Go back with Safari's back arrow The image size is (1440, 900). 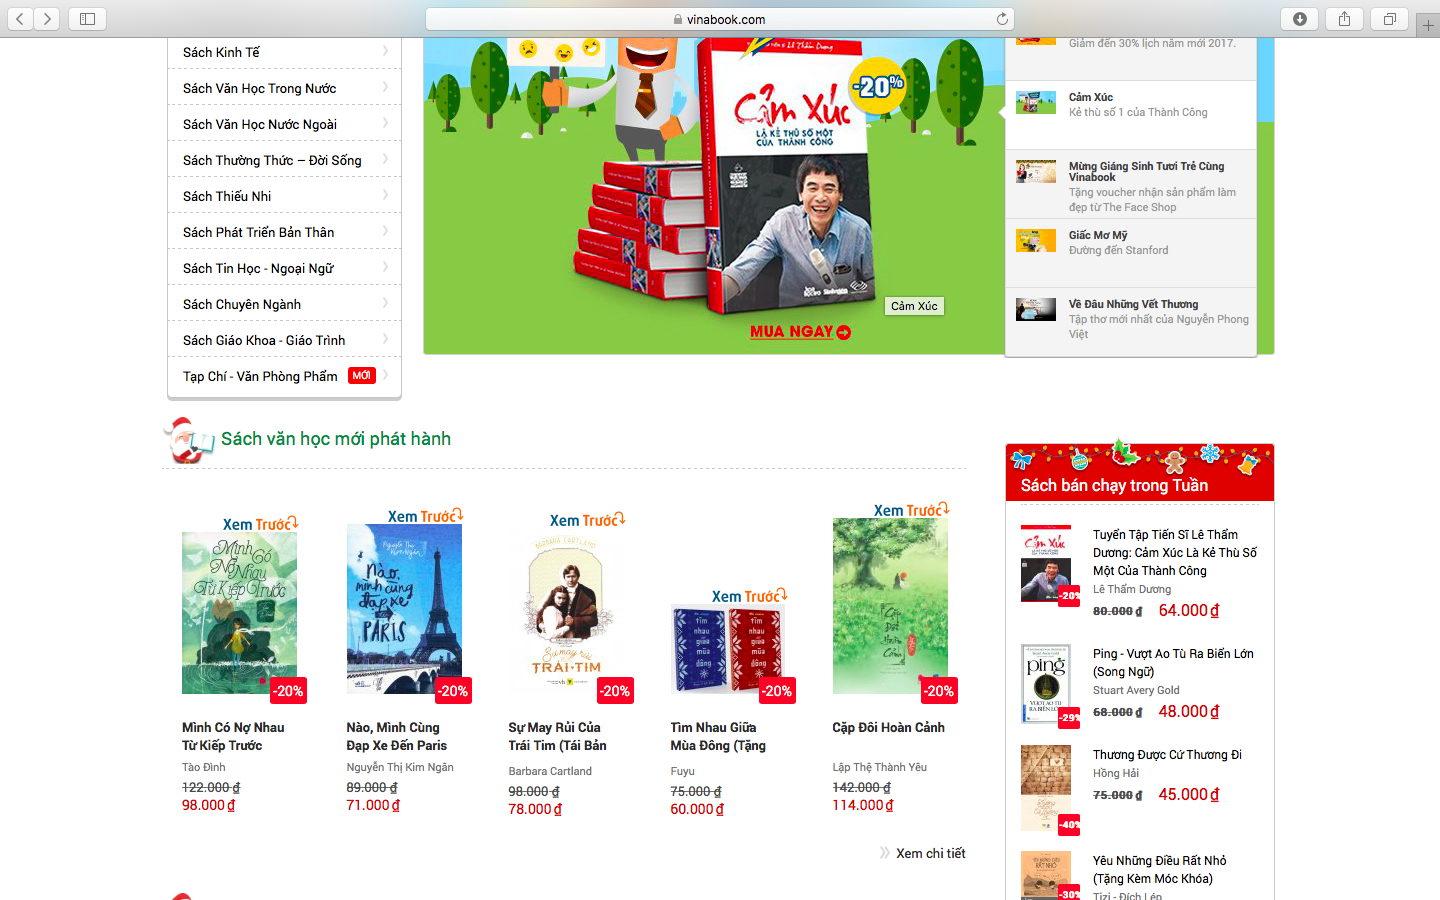tap(20, 19)
